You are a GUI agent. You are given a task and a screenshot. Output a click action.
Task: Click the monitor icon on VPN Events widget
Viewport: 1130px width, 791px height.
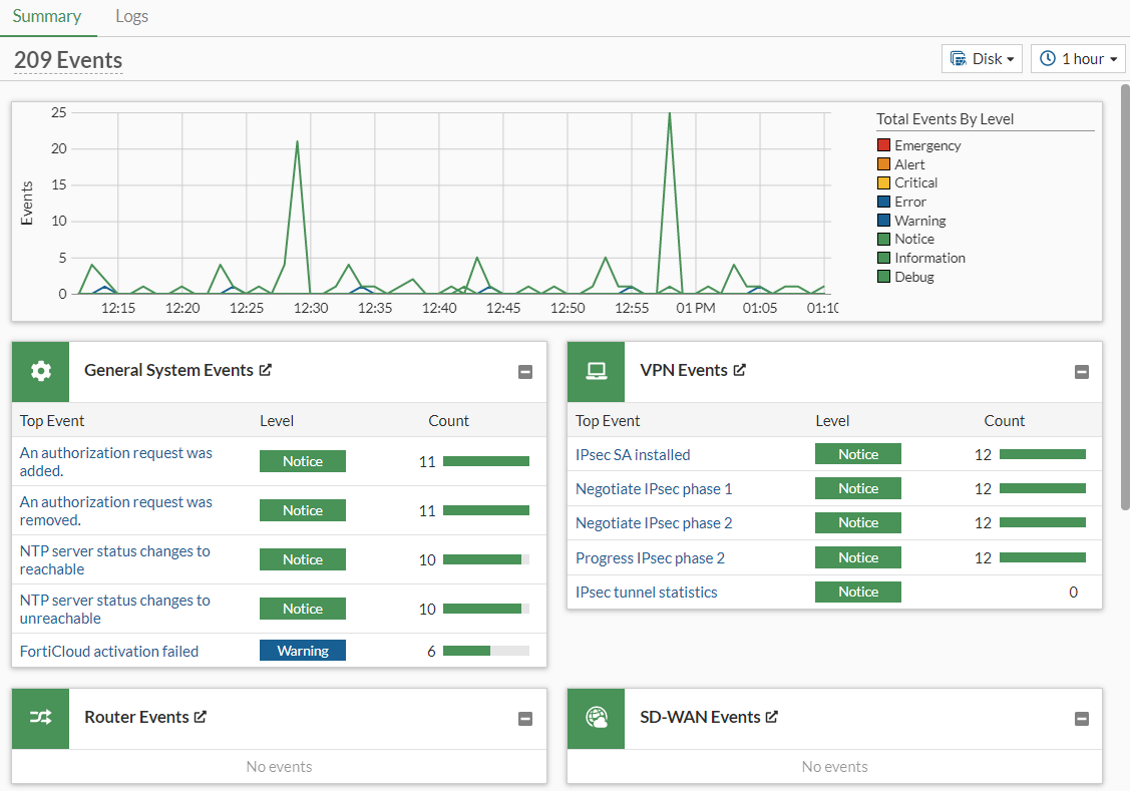596,370
